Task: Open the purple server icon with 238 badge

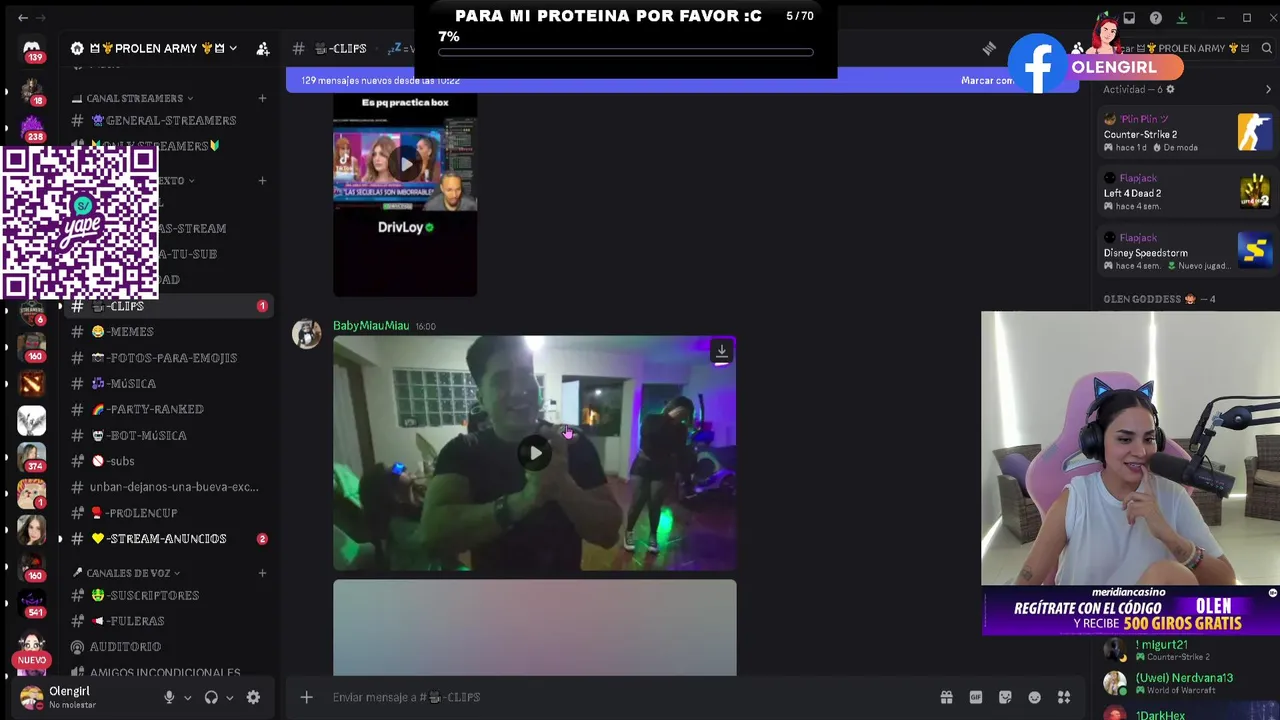Action: 32,129
